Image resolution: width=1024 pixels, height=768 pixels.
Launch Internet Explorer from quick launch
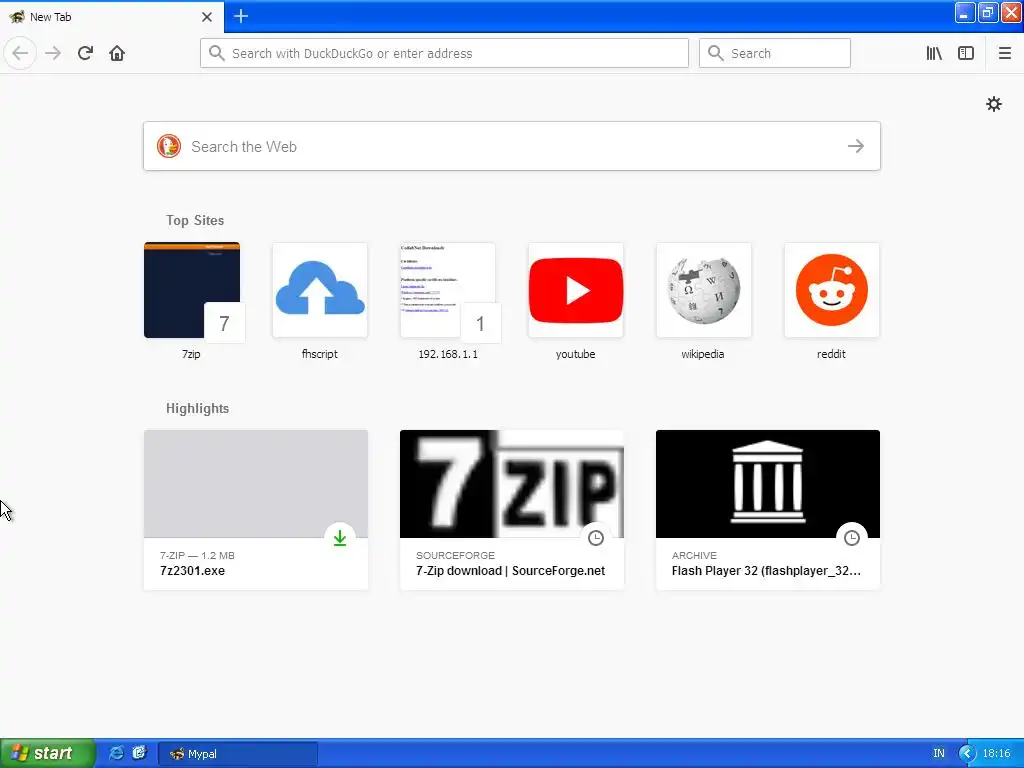[116, 753]
